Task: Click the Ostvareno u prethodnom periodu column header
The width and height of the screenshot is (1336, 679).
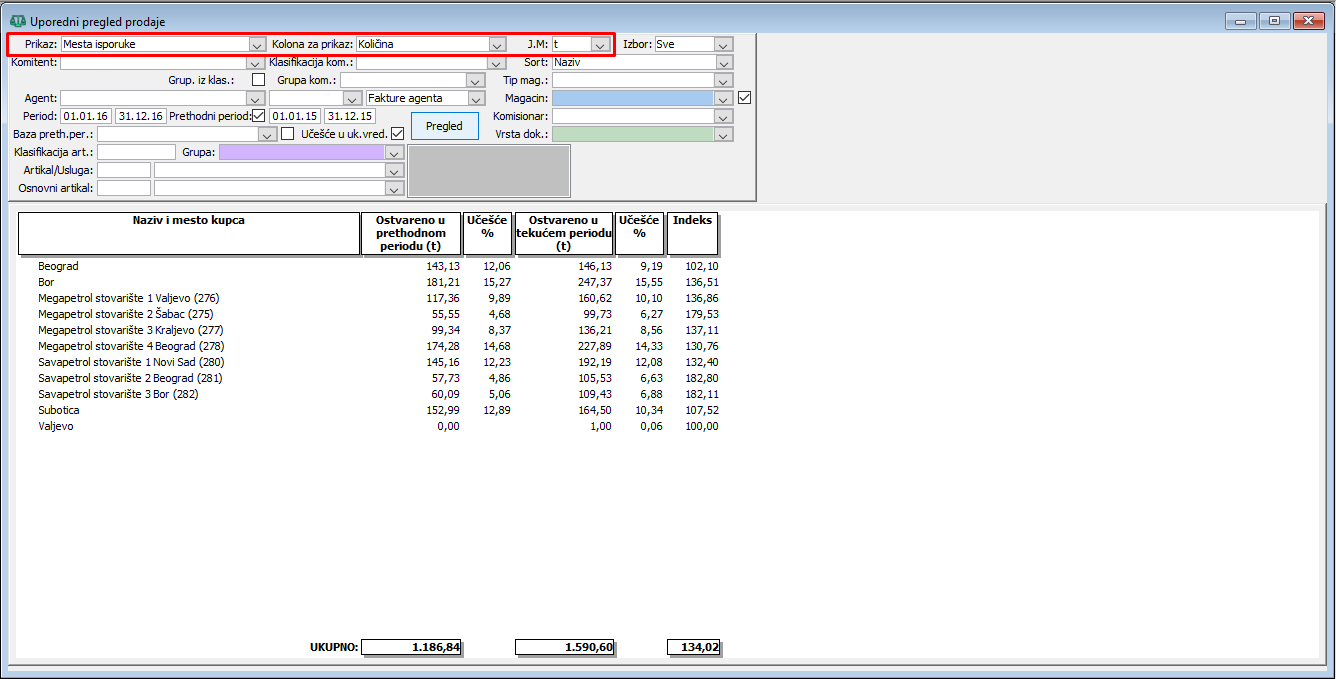Action: click(411, 233)
